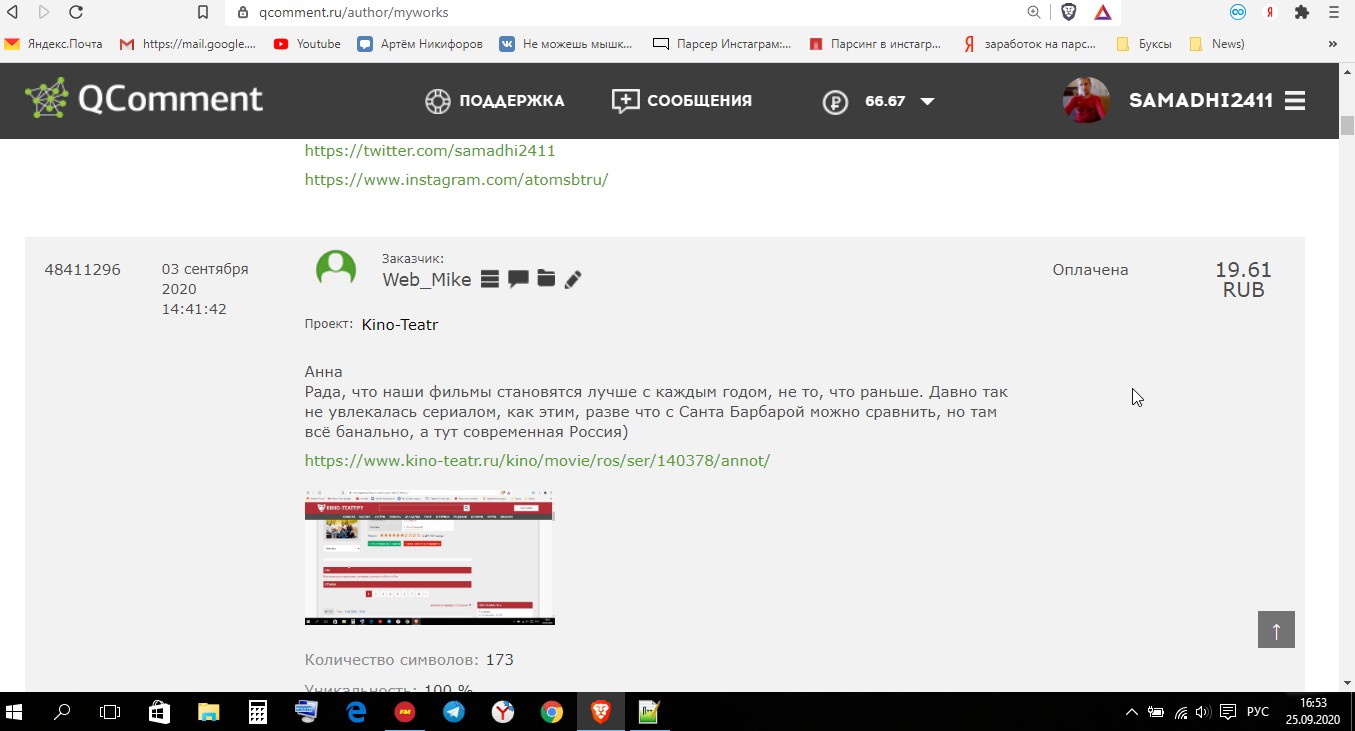Open the browser extensions puzzle icon
This screenshot has width=1355, height=731.
(1301, 13)
